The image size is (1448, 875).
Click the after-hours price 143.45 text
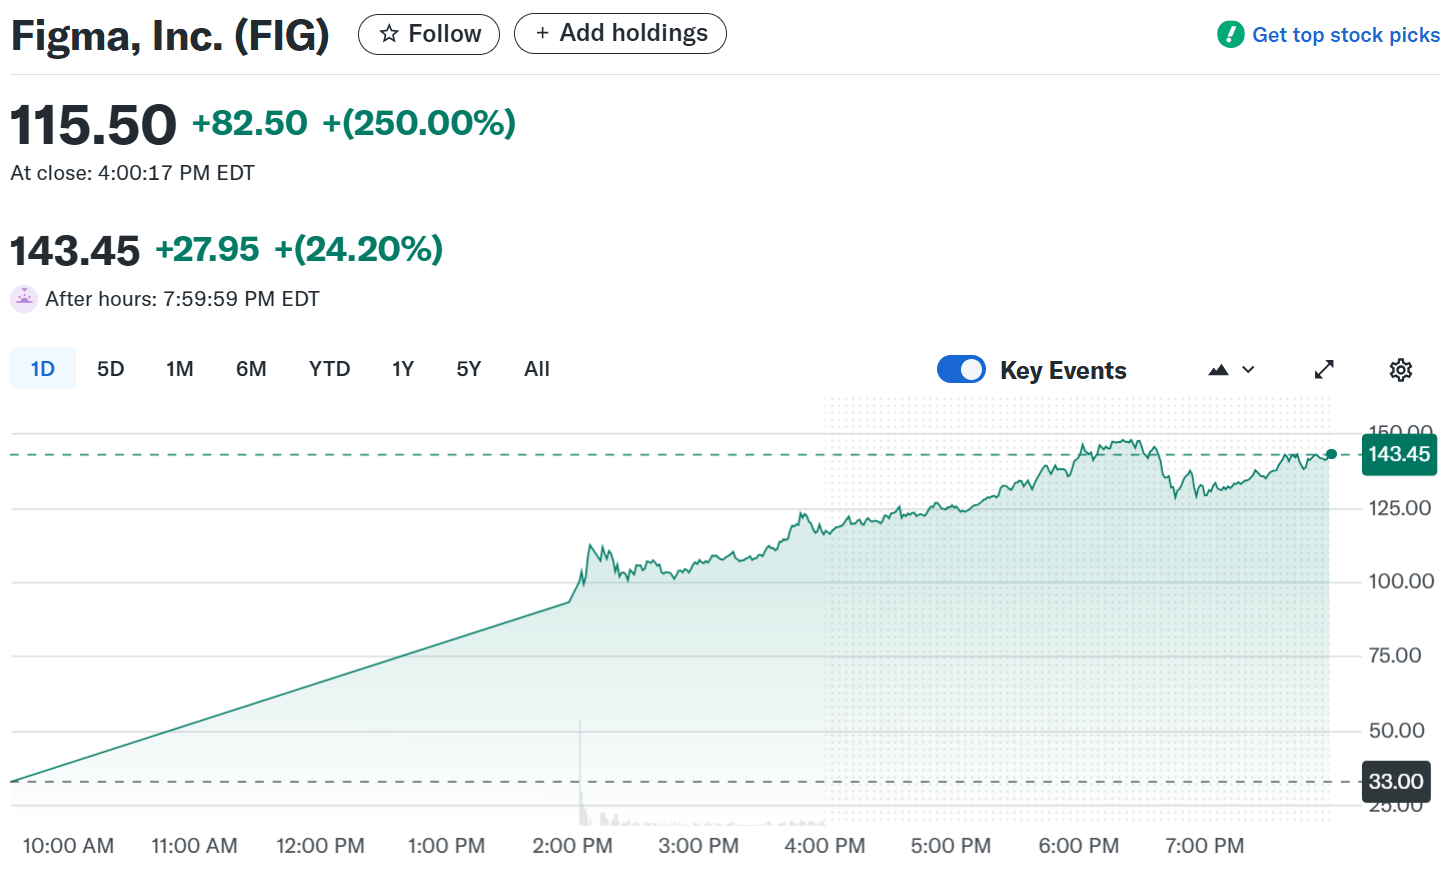click(x=75, y=251)
